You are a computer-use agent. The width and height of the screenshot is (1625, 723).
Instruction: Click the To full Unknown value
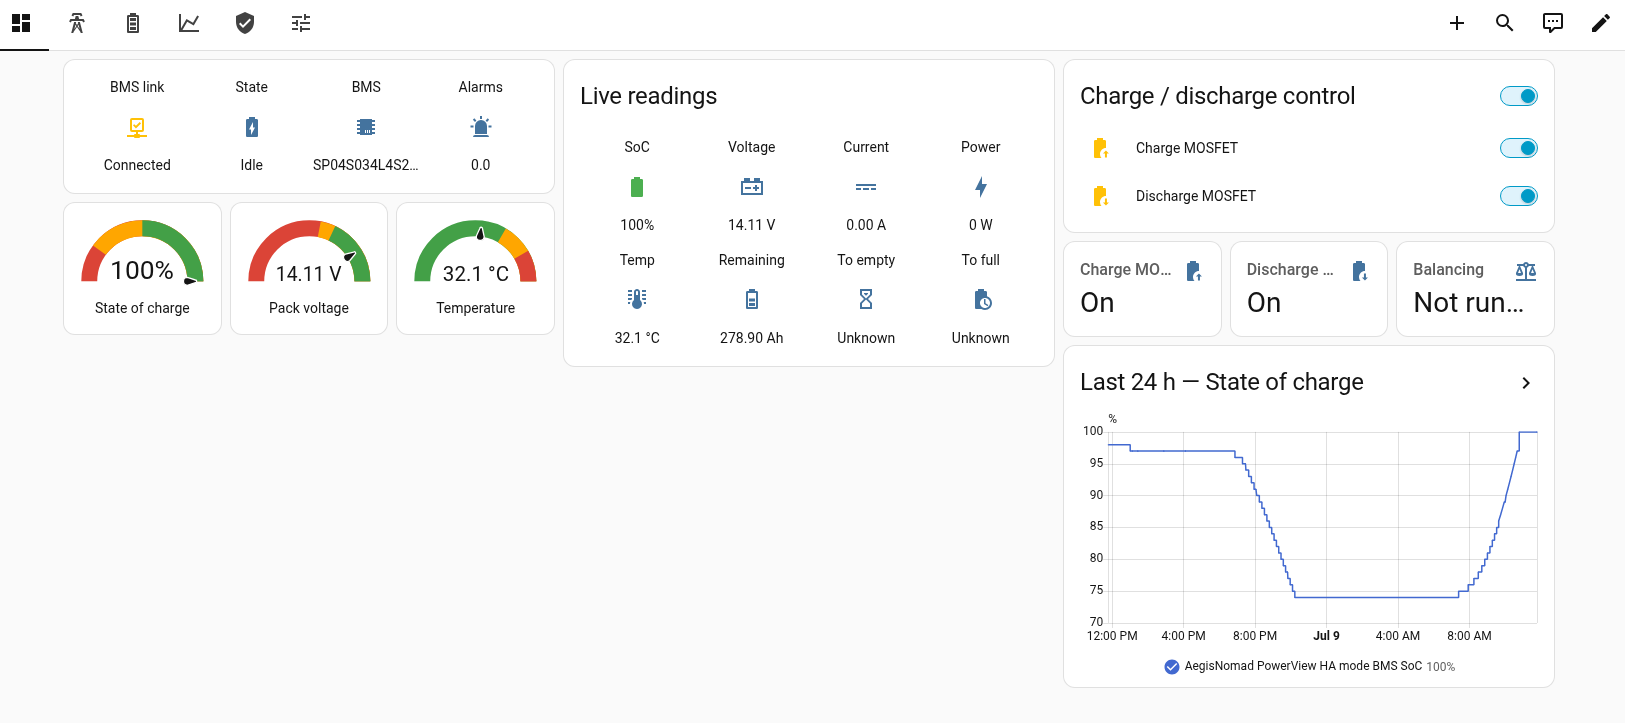click(981, 338)
